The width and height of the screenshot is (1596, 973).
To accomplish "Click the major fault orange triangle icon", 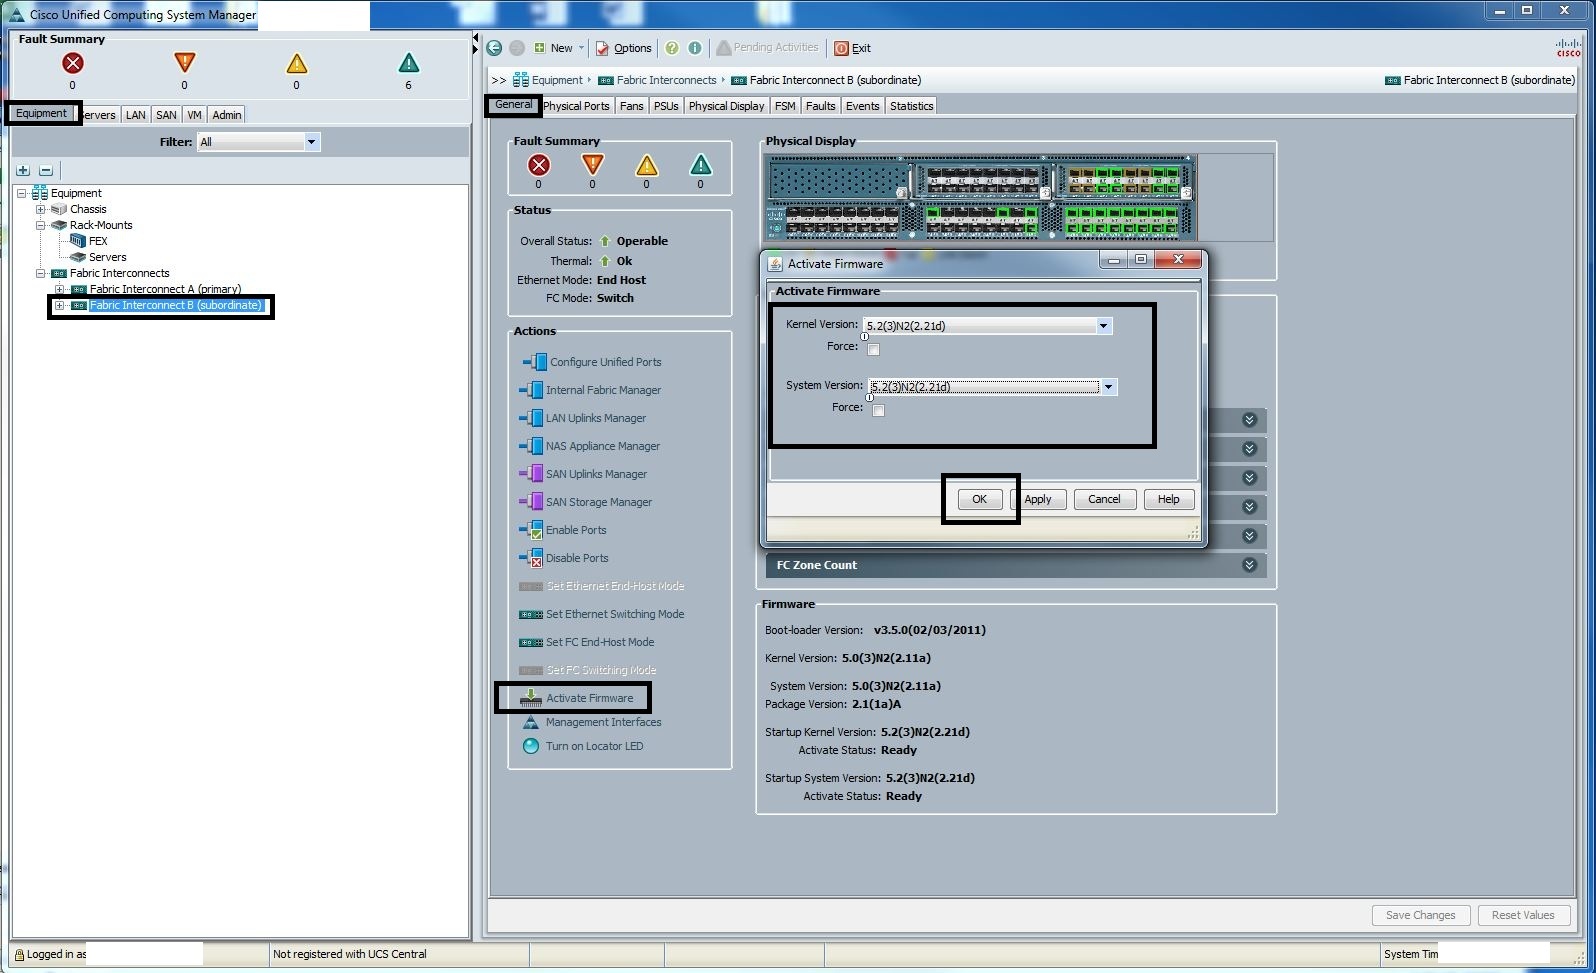I will (x=184, y=63).
